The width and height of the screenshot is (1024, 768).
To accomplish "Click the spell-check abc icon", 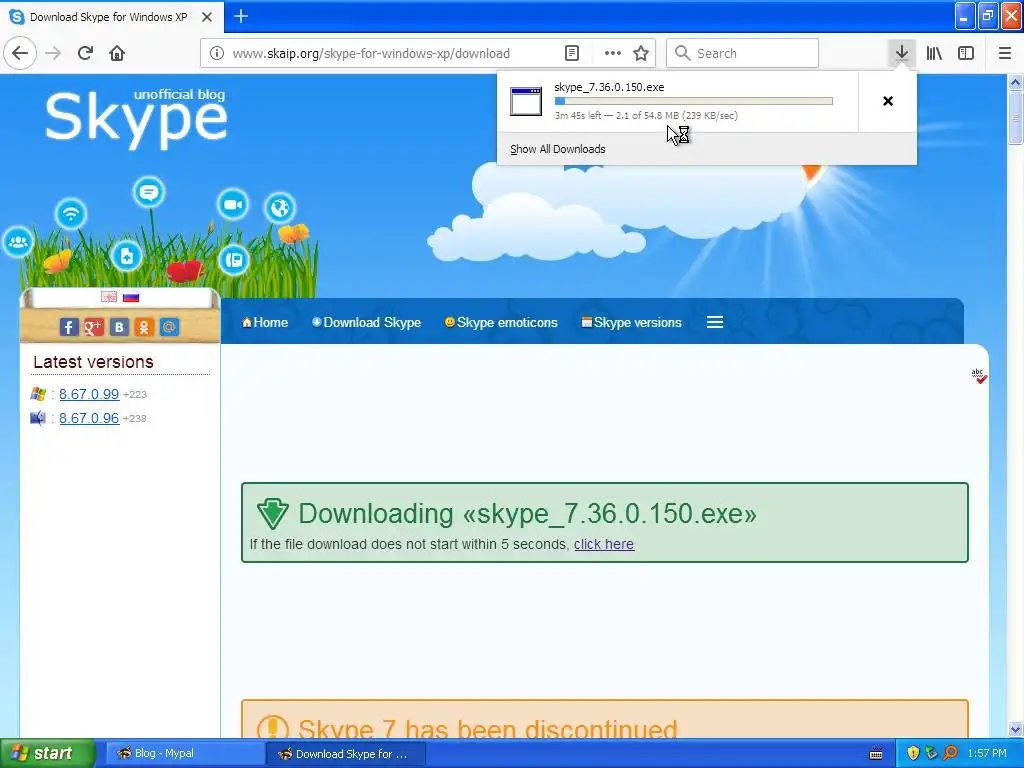I will [978, 376].
